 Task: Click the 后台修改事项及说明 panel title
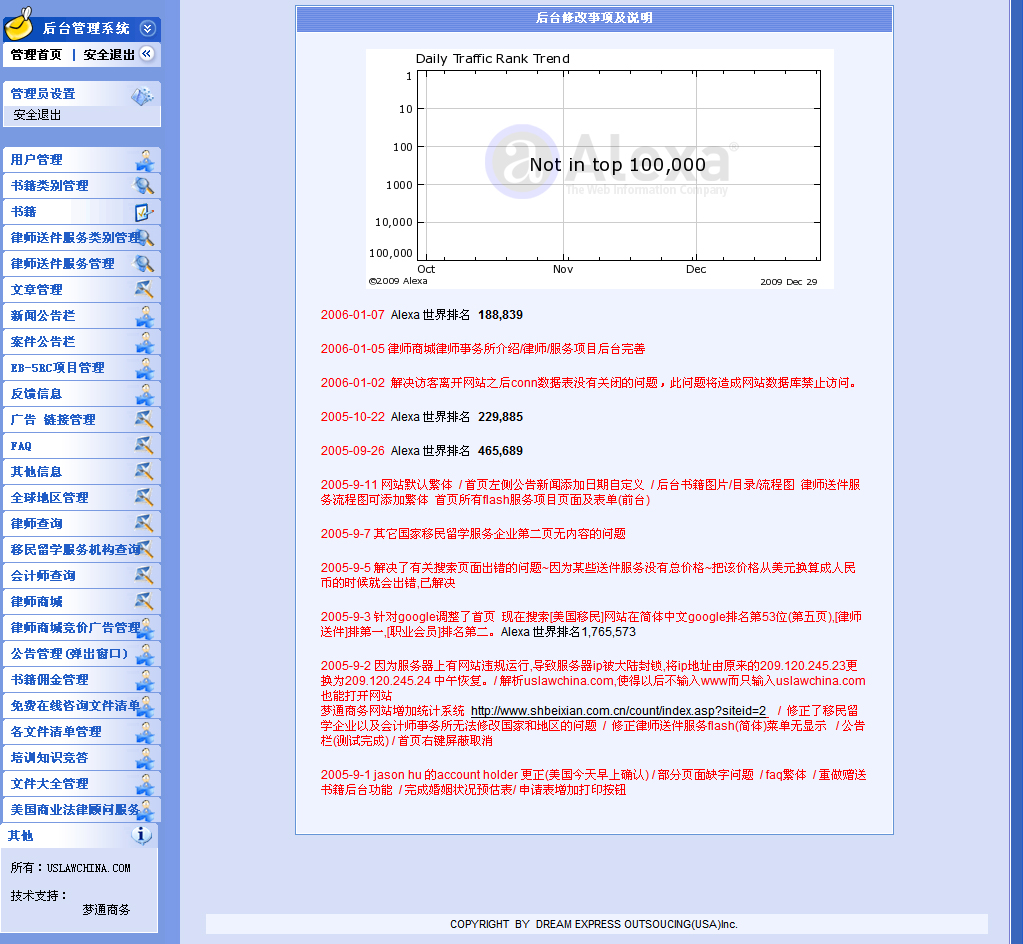(594, 18)
